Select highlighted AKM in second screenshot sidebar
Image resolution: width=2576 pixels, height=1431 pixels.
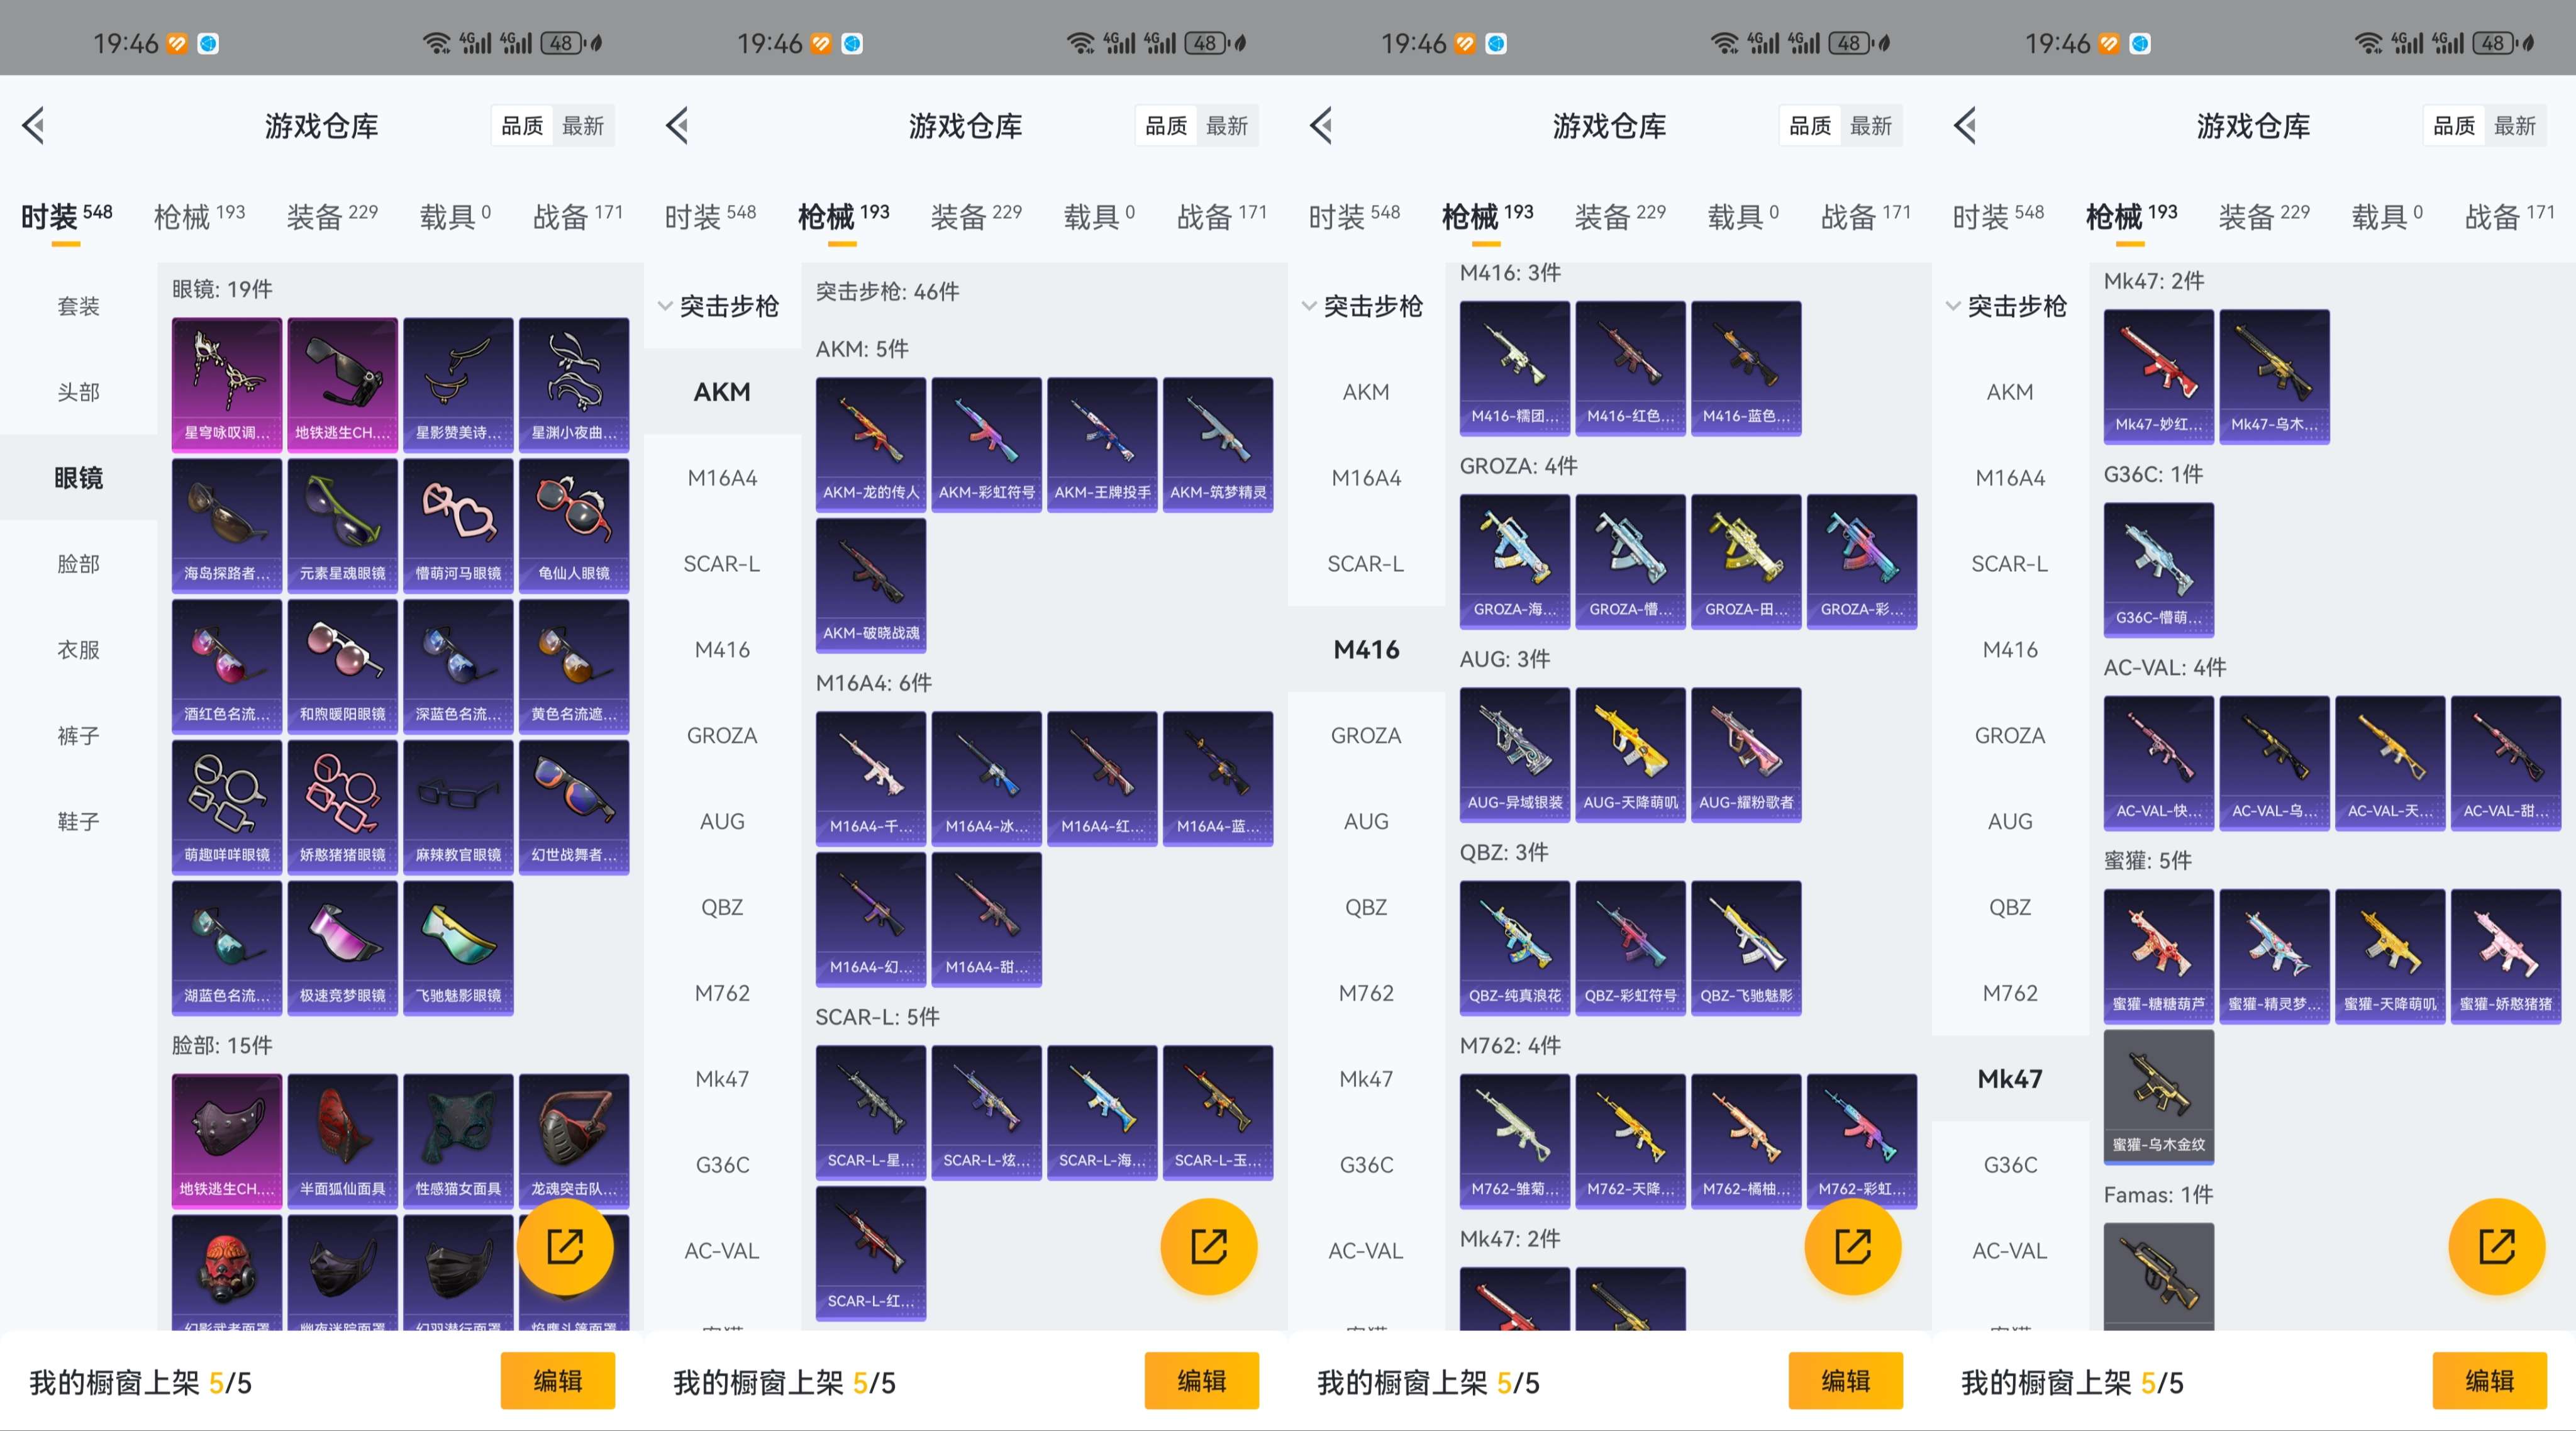pos(722,392)
